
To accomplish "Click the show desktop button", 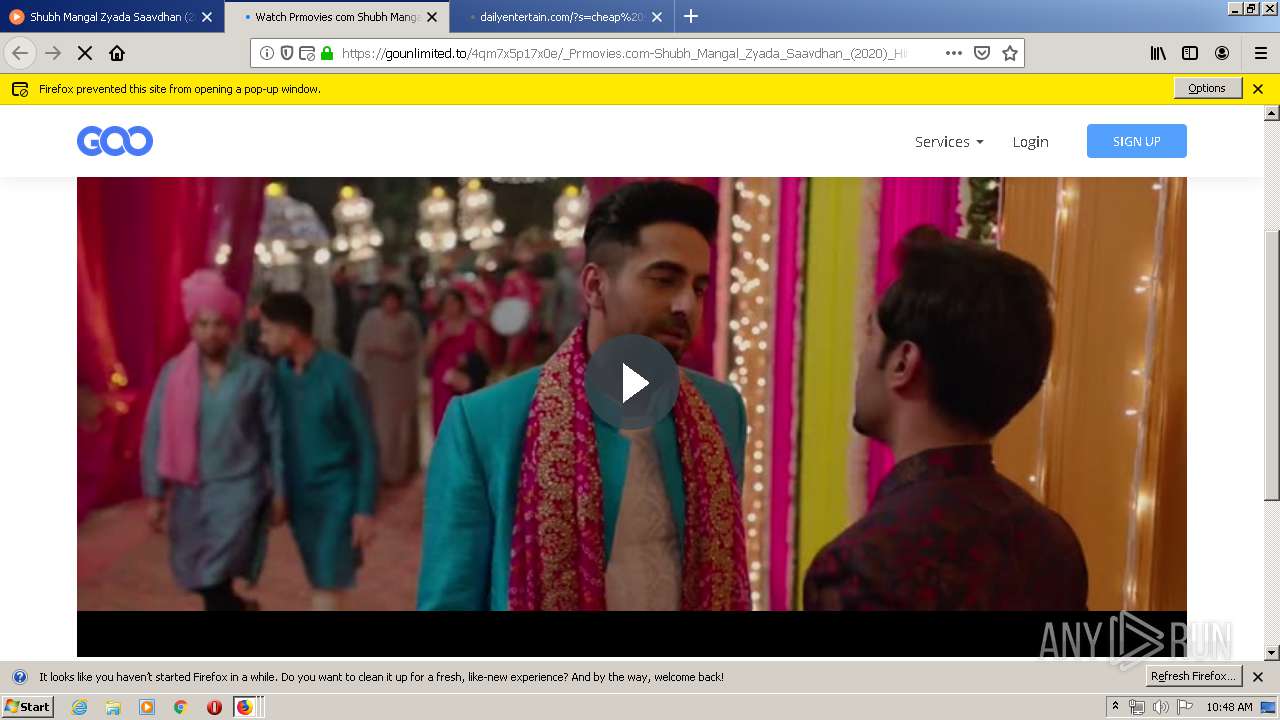I will (x=1269, y=707).
